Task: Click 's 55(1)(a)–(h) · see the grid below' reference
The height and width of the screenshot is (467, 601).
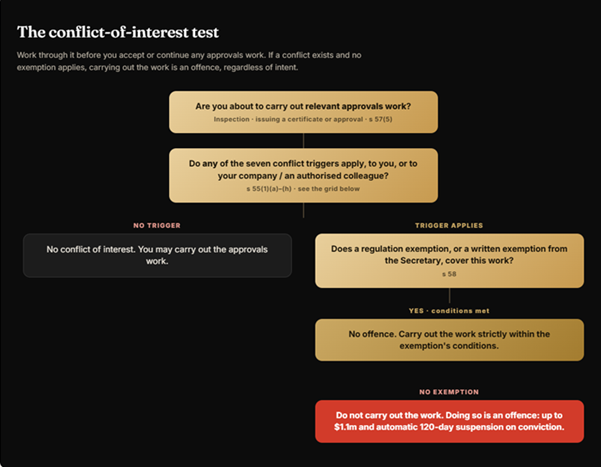Action: coord(303,189)
